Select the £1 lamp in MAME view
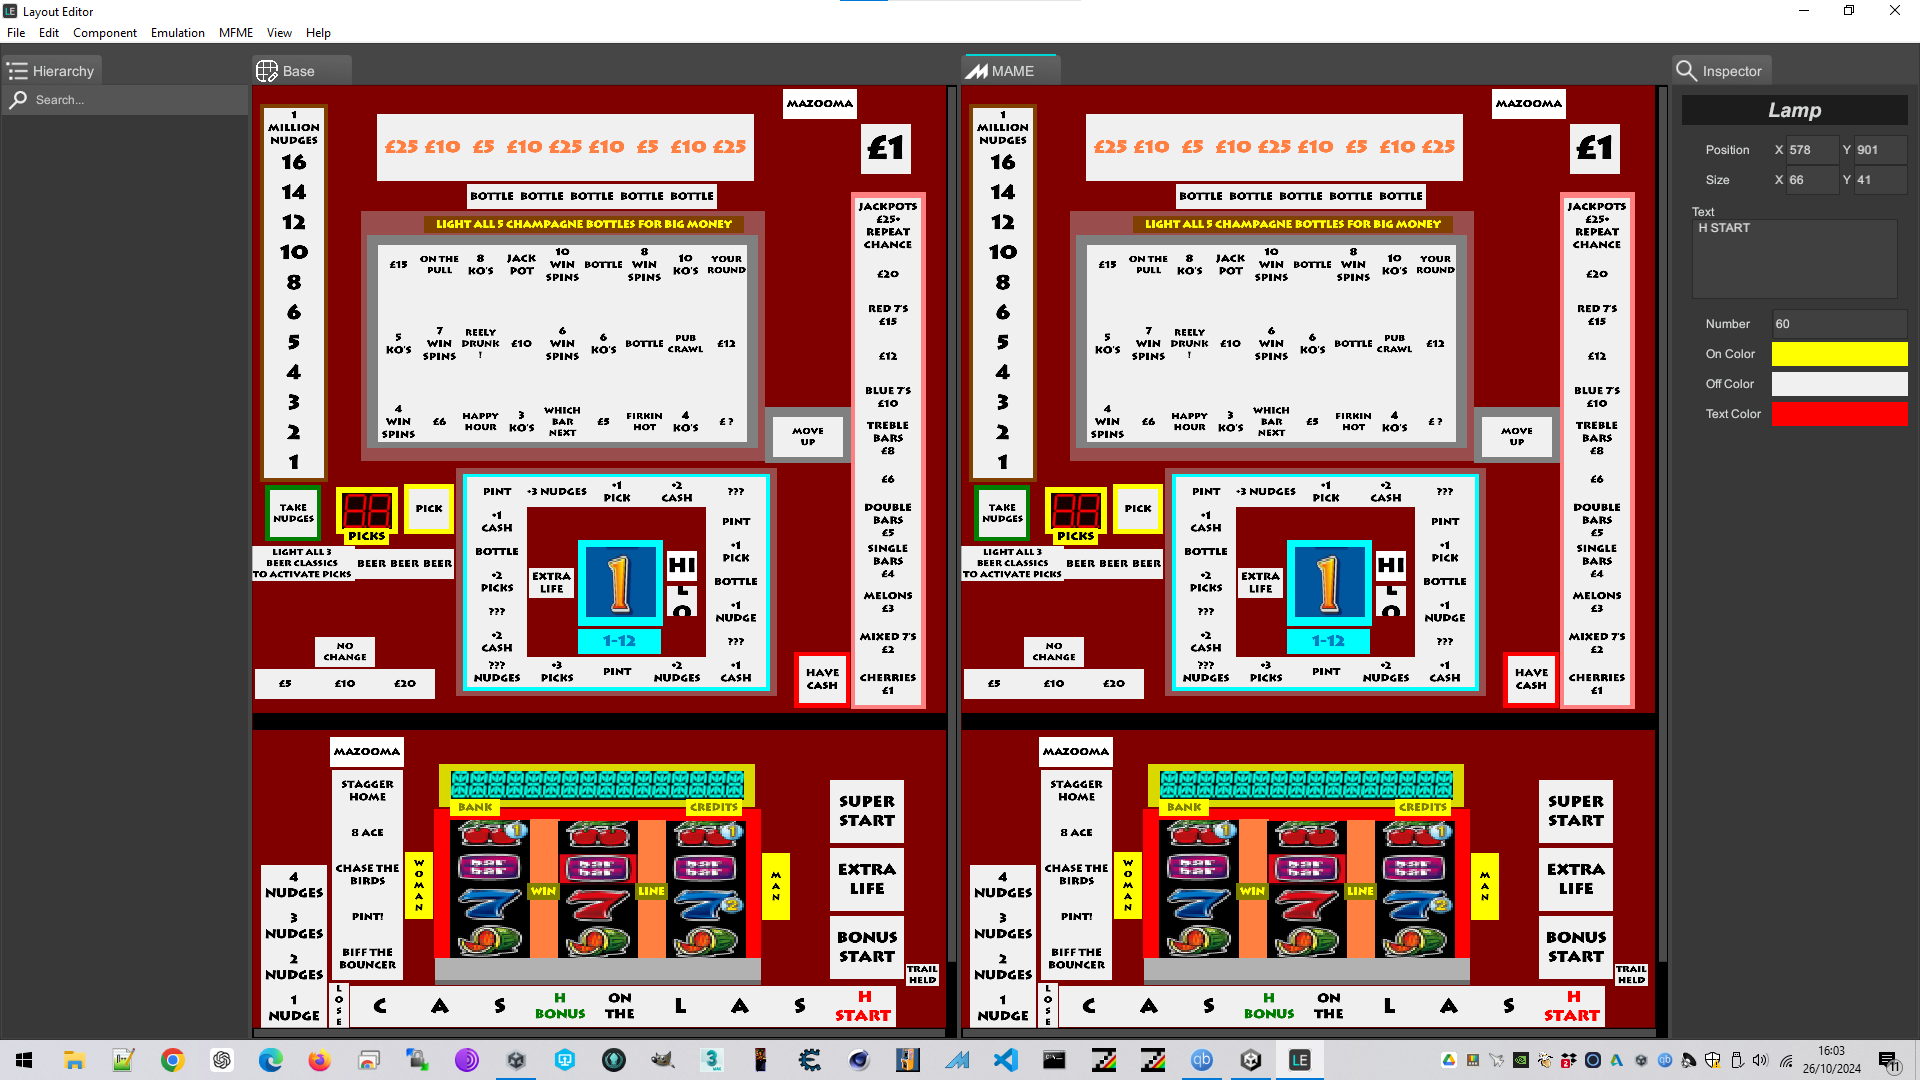Image resolution: width=1920 pixels, height=1080 pixels. pyautogui.click(x=1594, y=149)
